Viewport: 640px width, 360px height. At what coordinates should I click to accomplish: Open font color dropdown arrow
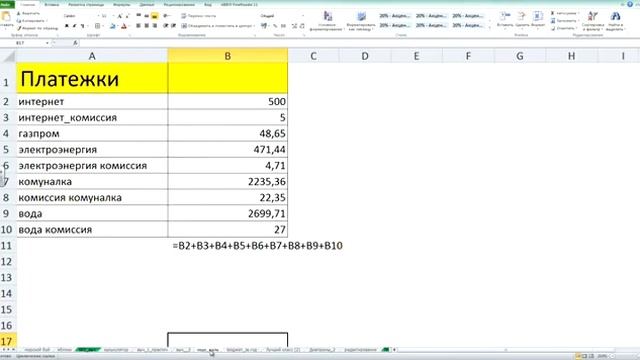129,26
